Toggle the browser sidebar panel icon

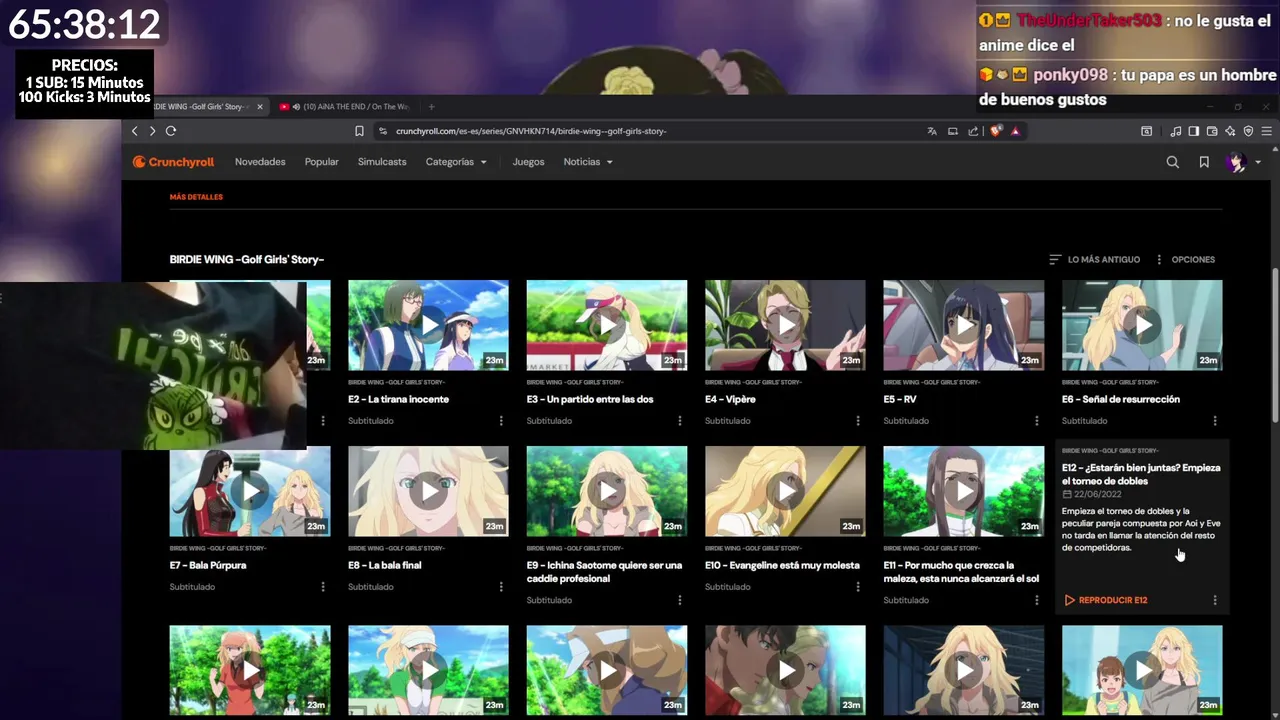(1193, 131)
